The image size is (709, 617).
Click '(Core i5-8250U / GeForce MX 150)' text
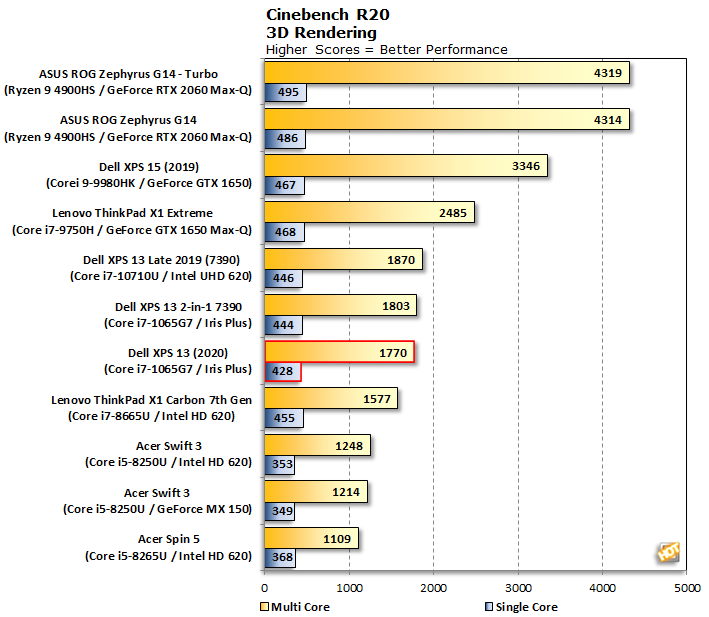(157, 509)
